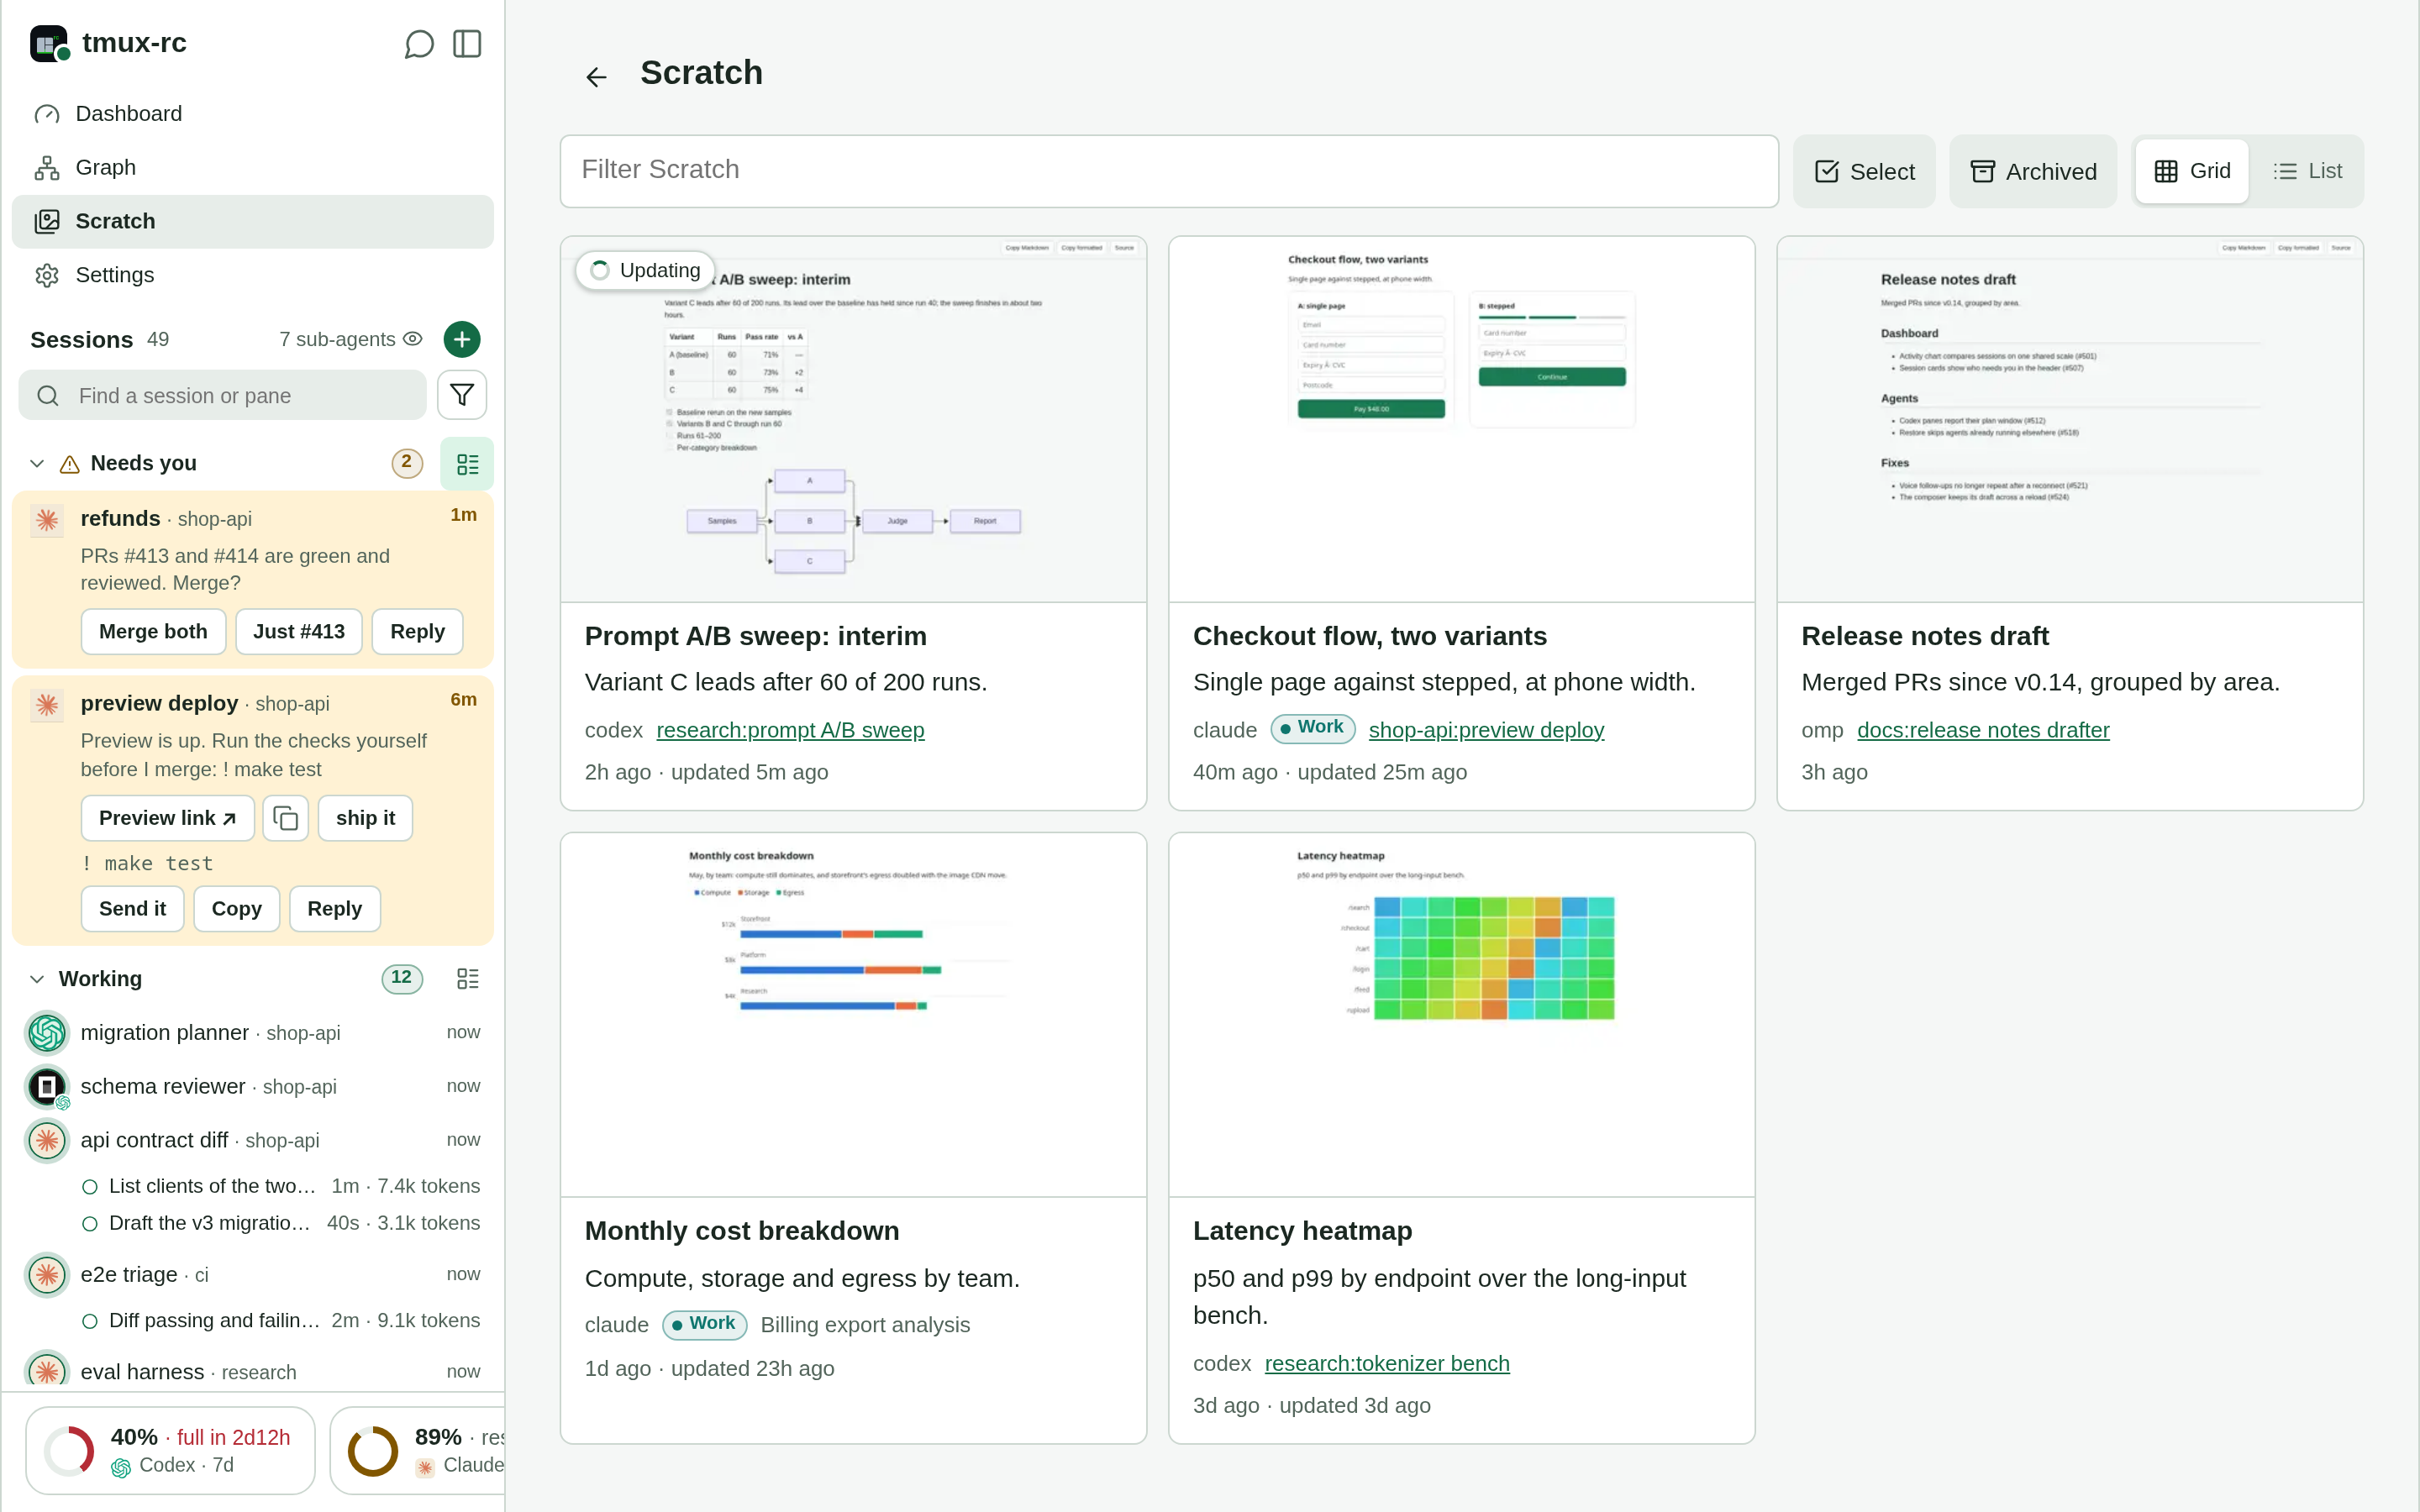The width and height of the screenshot is (2420, 1512).
Task: Click the Claude 89% usage ring
Action: point(373,1451)
